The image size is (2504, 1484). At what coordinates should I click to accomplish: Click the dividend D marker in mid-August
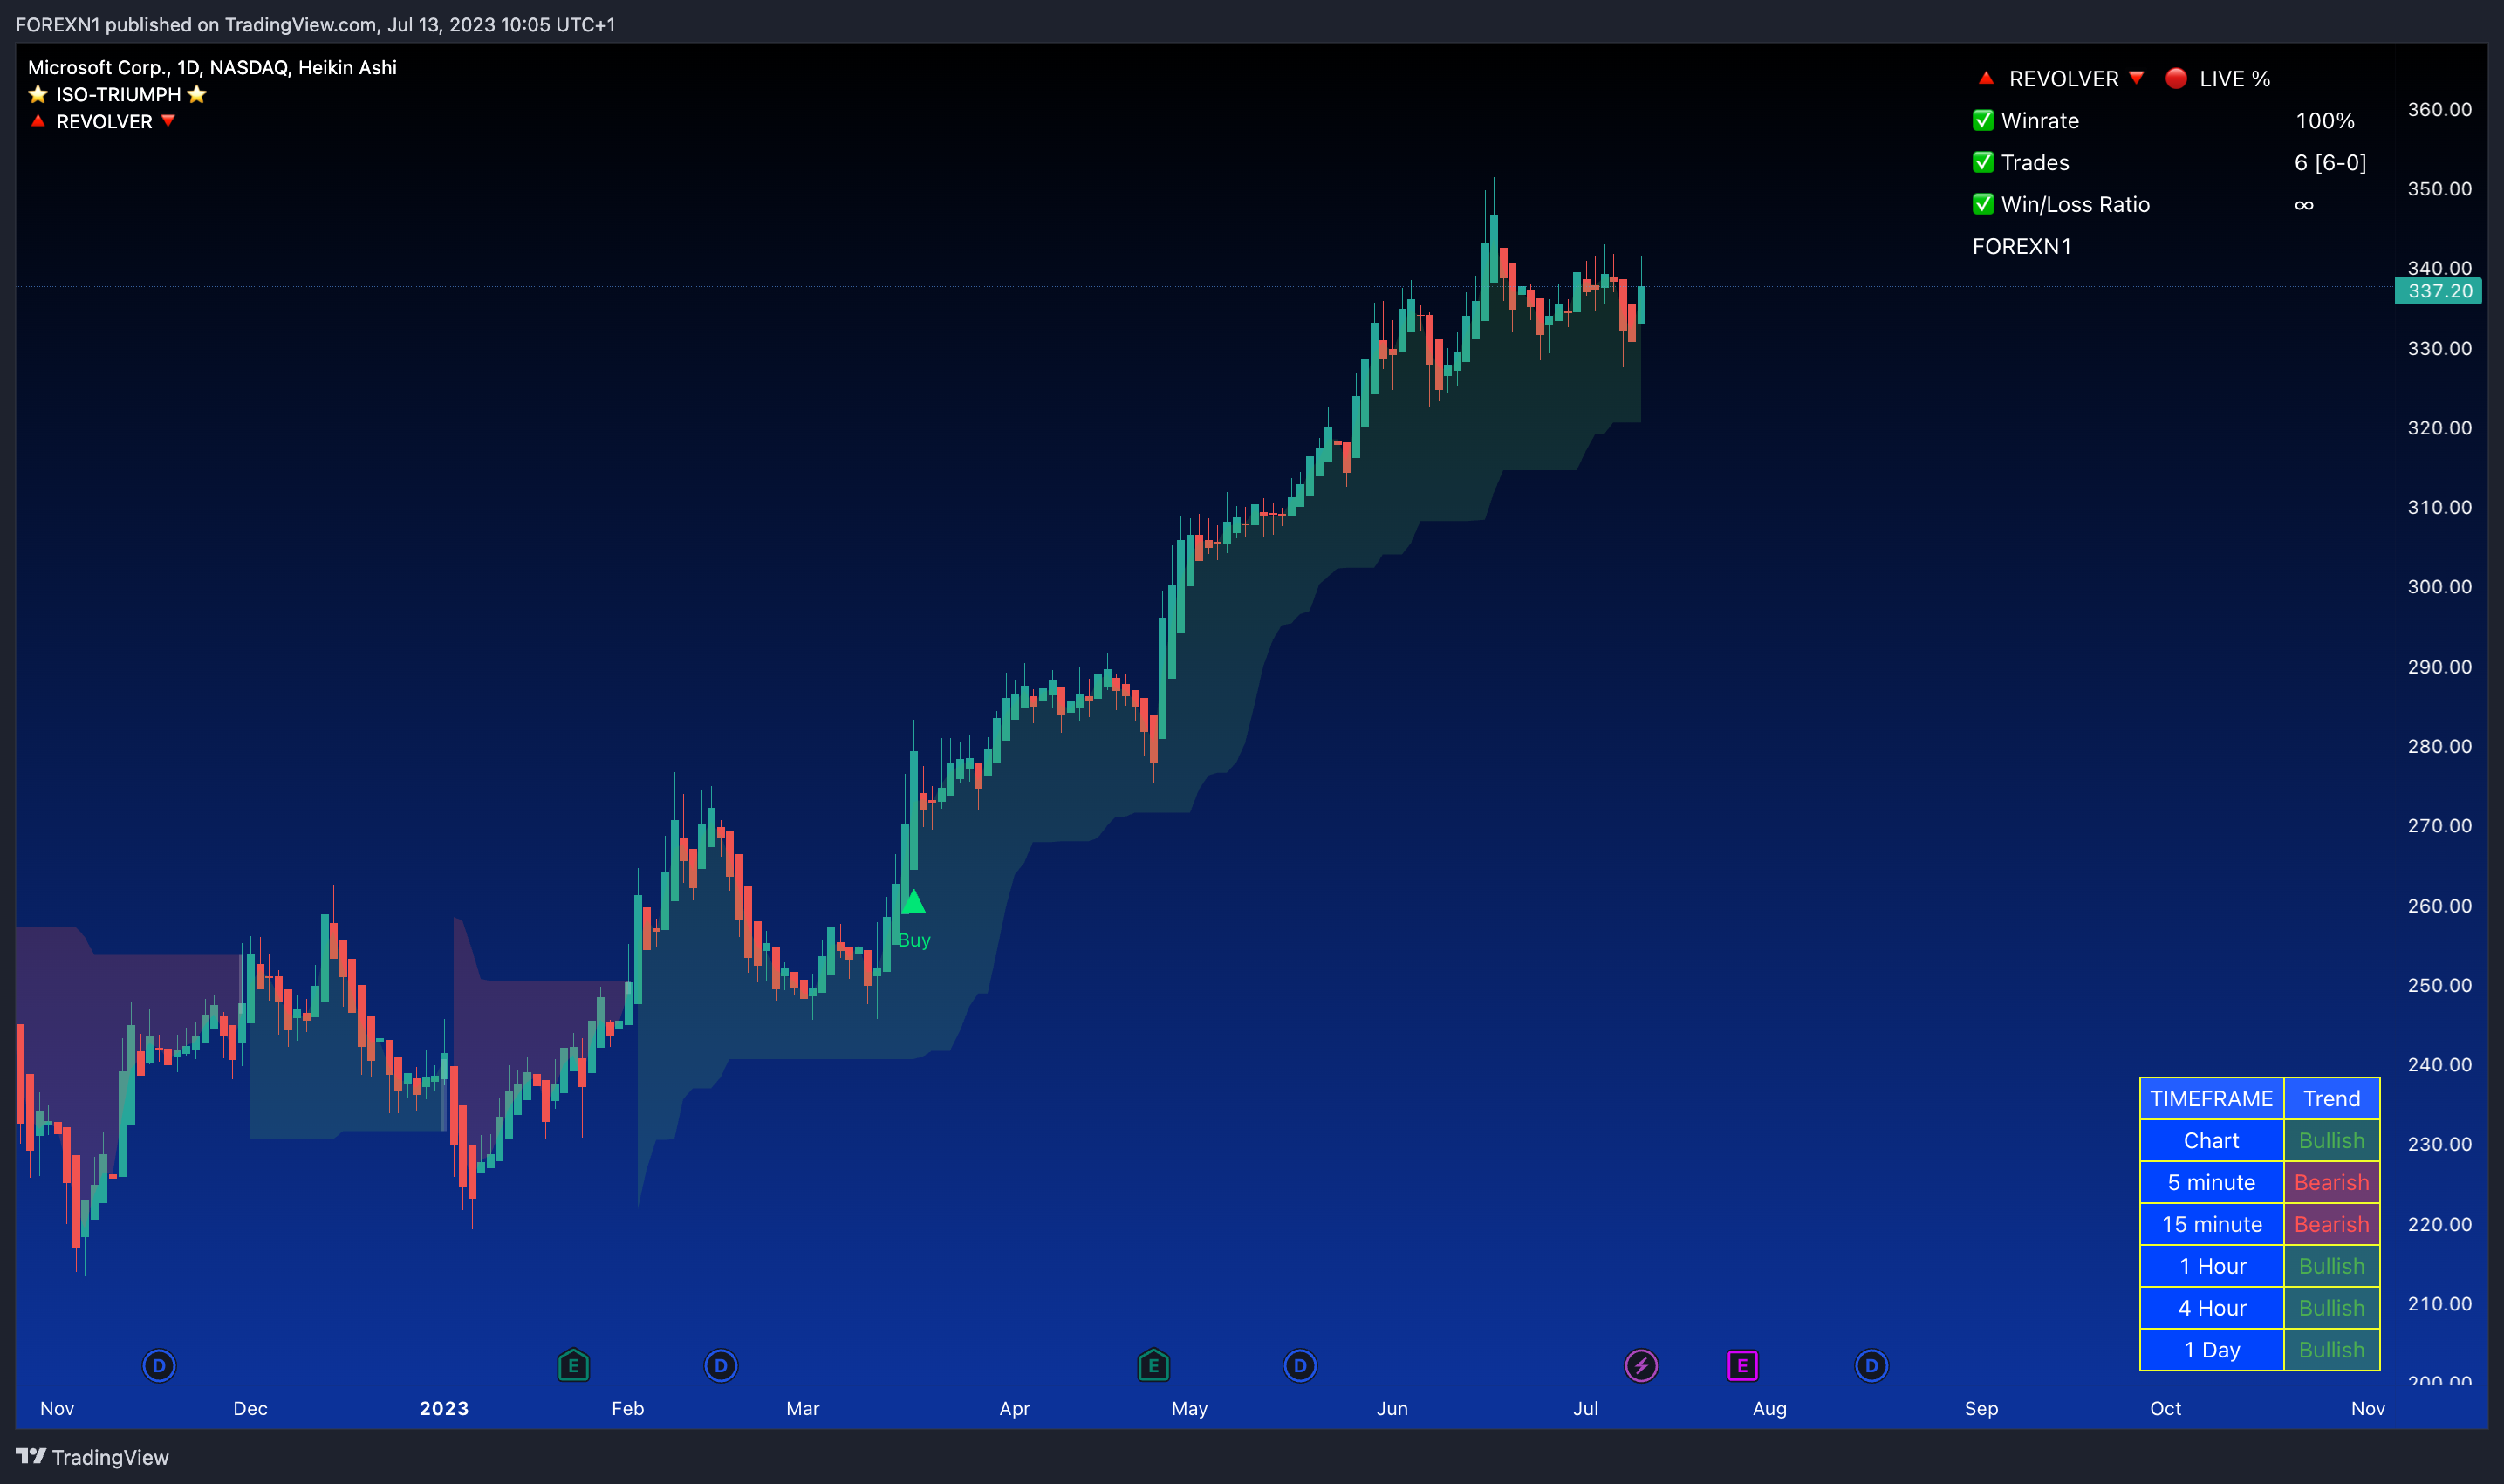coord(1871,1365)
